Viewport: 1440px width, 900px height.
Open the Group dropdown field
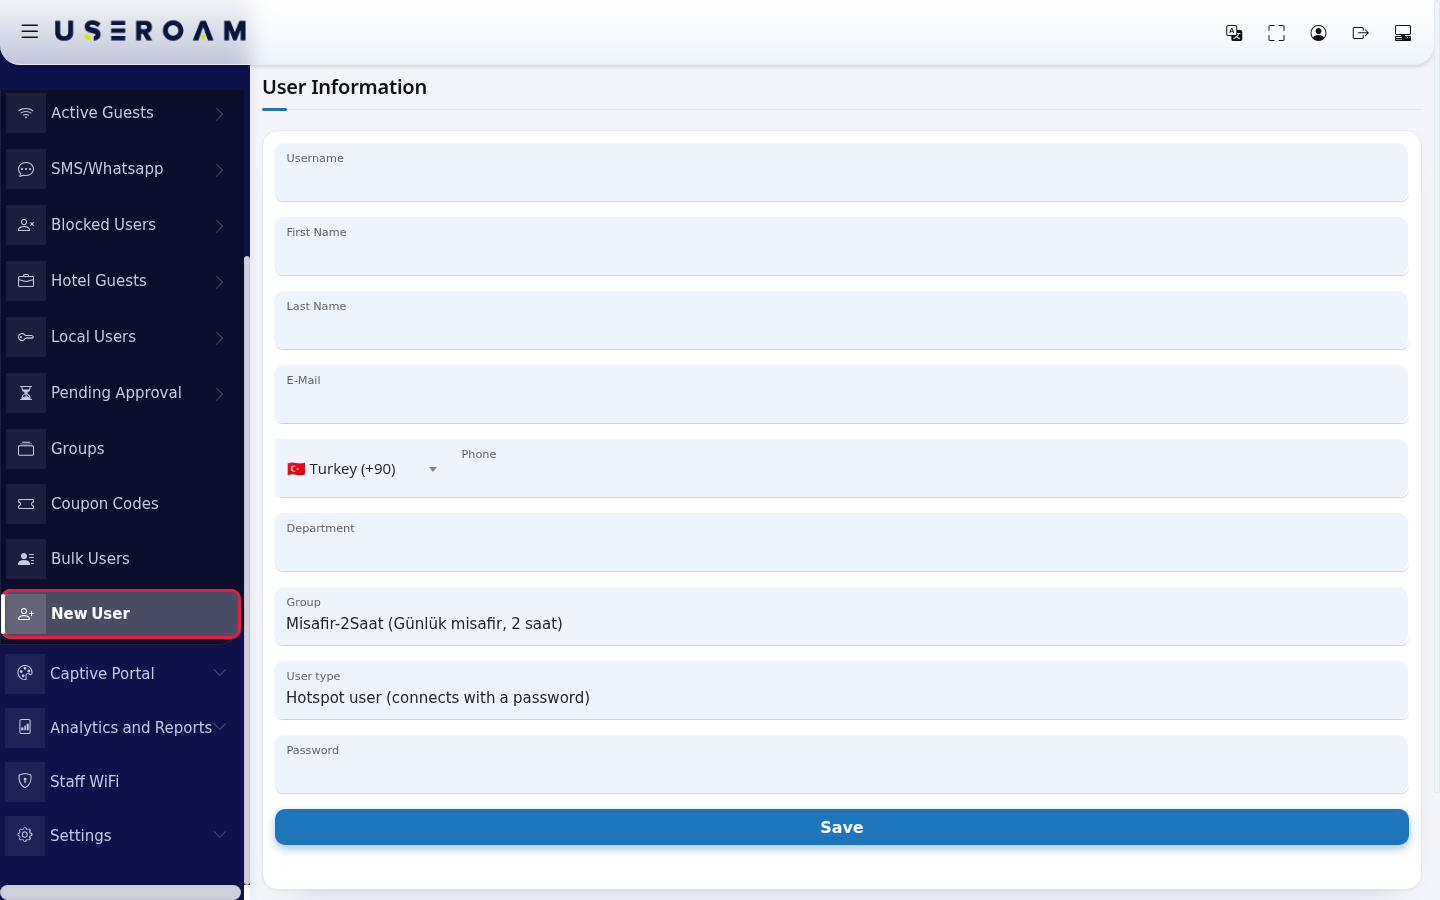click(x=841, y=616)
